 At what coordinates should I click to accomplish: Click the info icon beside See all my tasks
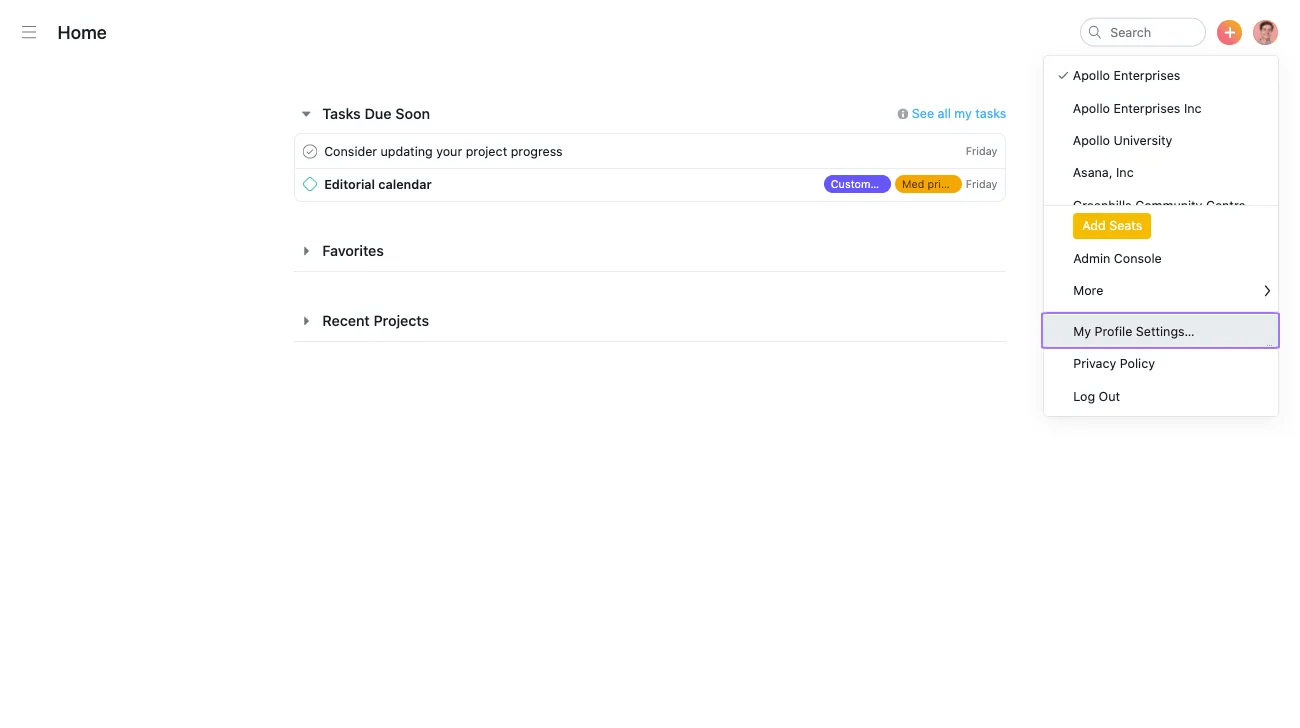click(903, 114)
